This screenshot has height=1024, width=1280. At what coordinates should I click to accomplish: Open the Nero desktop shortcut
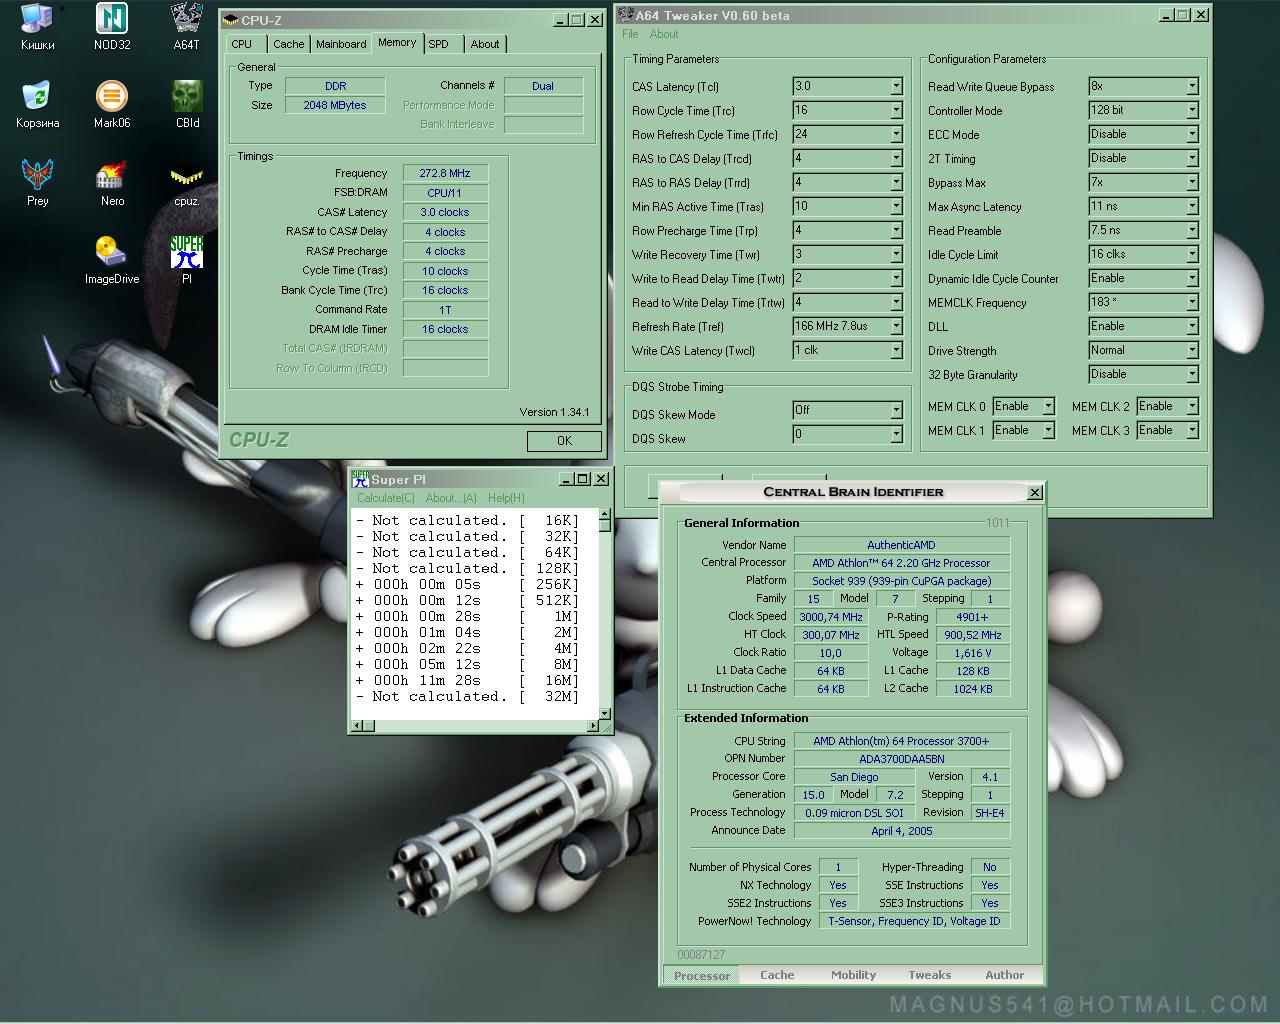click(x=112, y=183)
